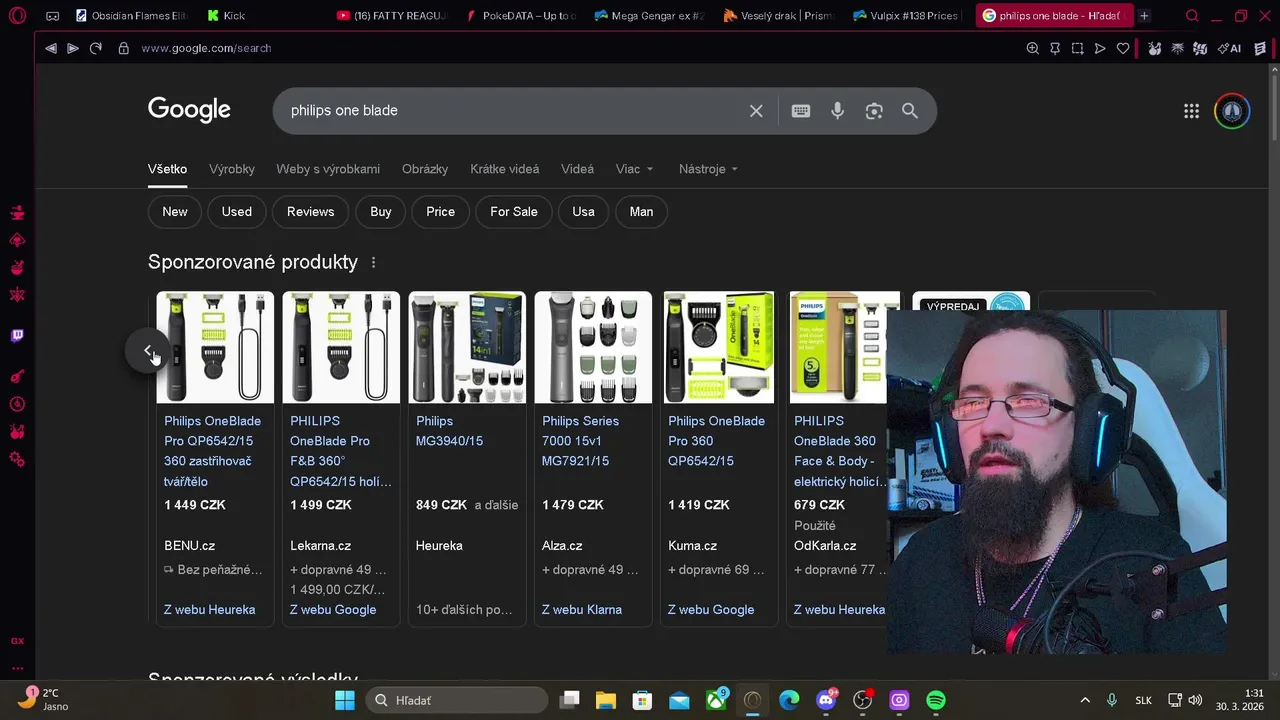Open Philips MG3940/15 product link
Image resolution: width=1280 pixels, height=720 pixels.
[449, 431]
